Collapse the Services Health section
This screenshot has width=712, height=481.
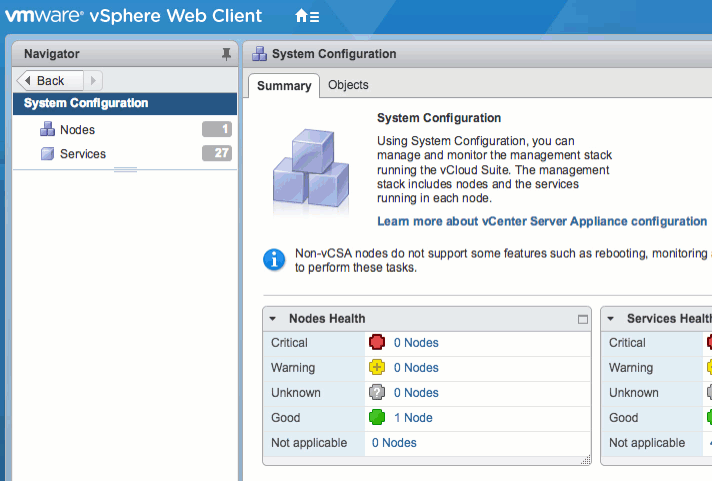click(611, 319)
